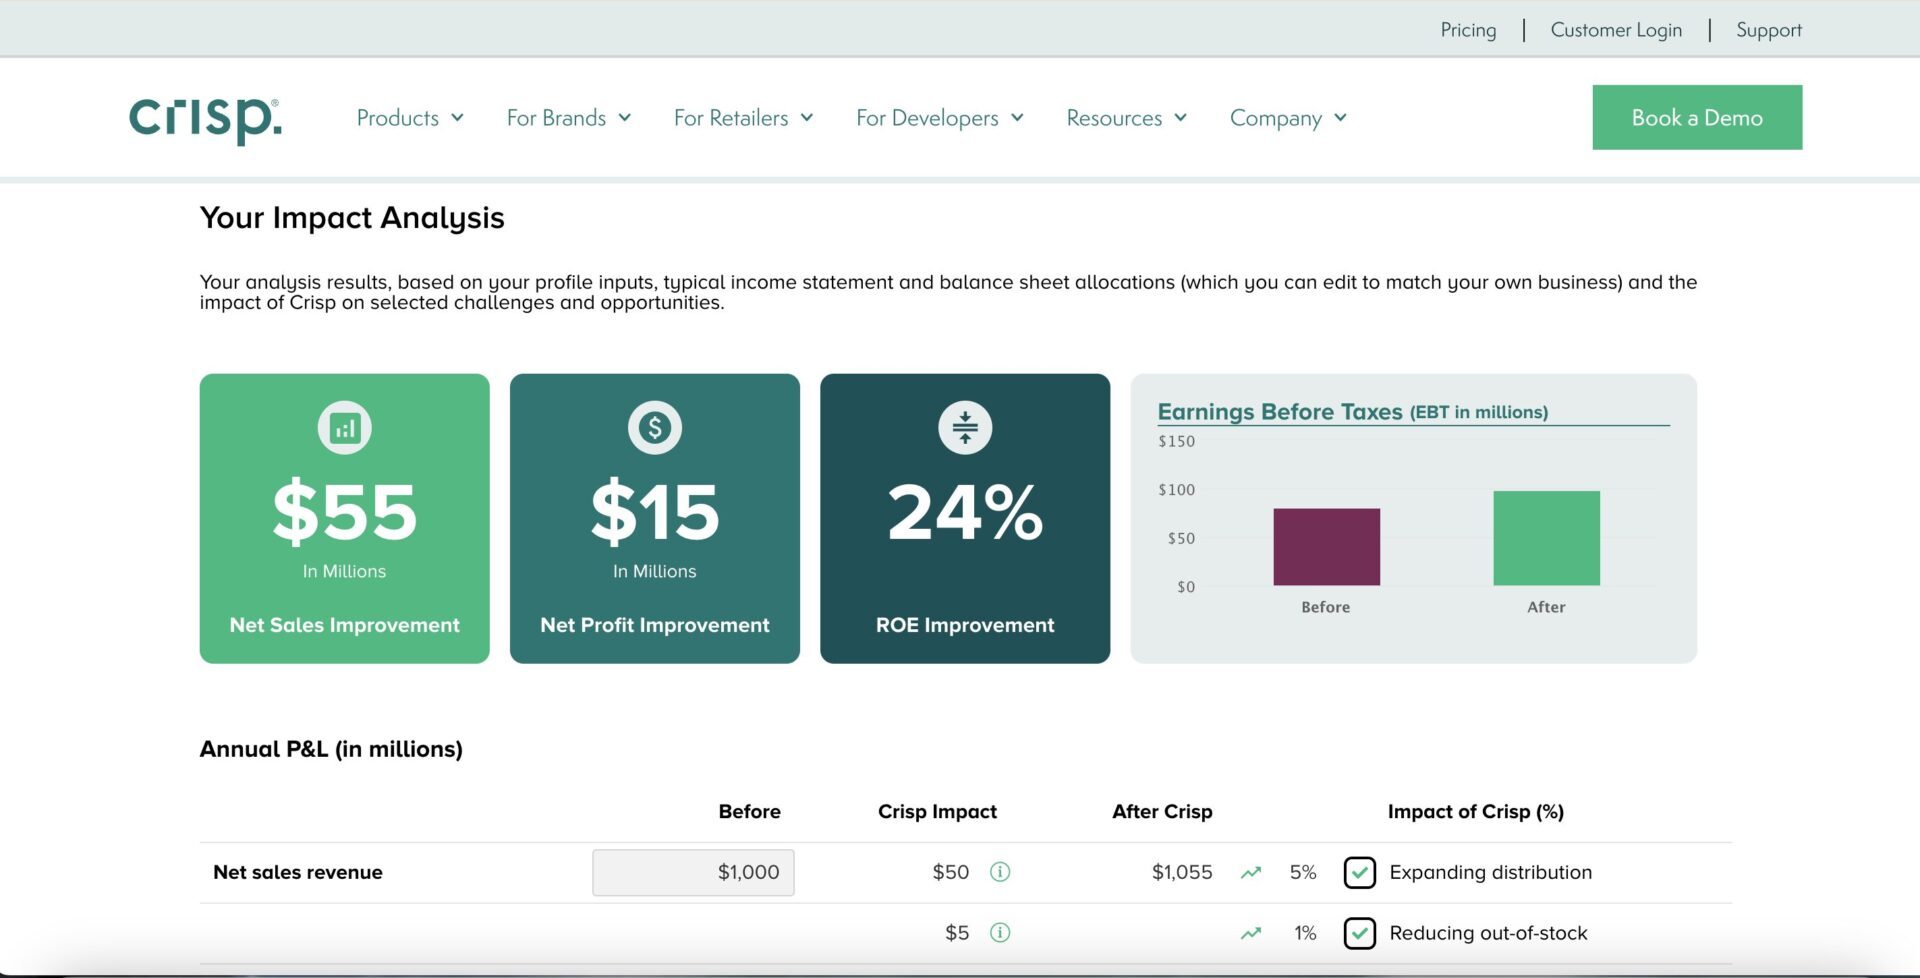Open the Support link
1920x978 pixels.
point(1769,30)
